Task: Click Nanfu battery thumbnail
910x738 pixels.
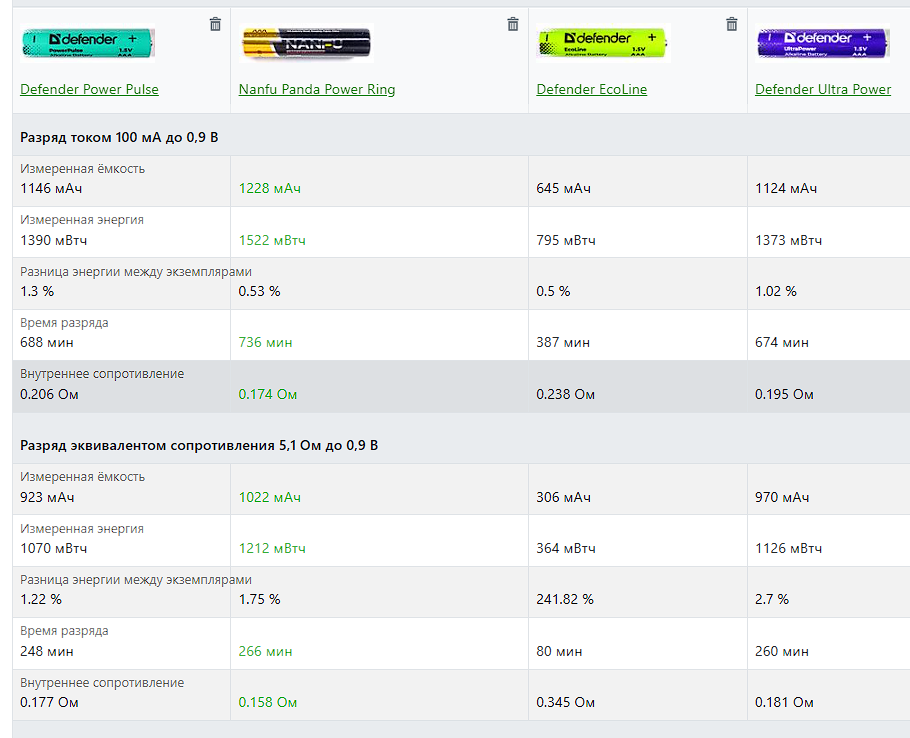Action: click(x=306, y=43)
